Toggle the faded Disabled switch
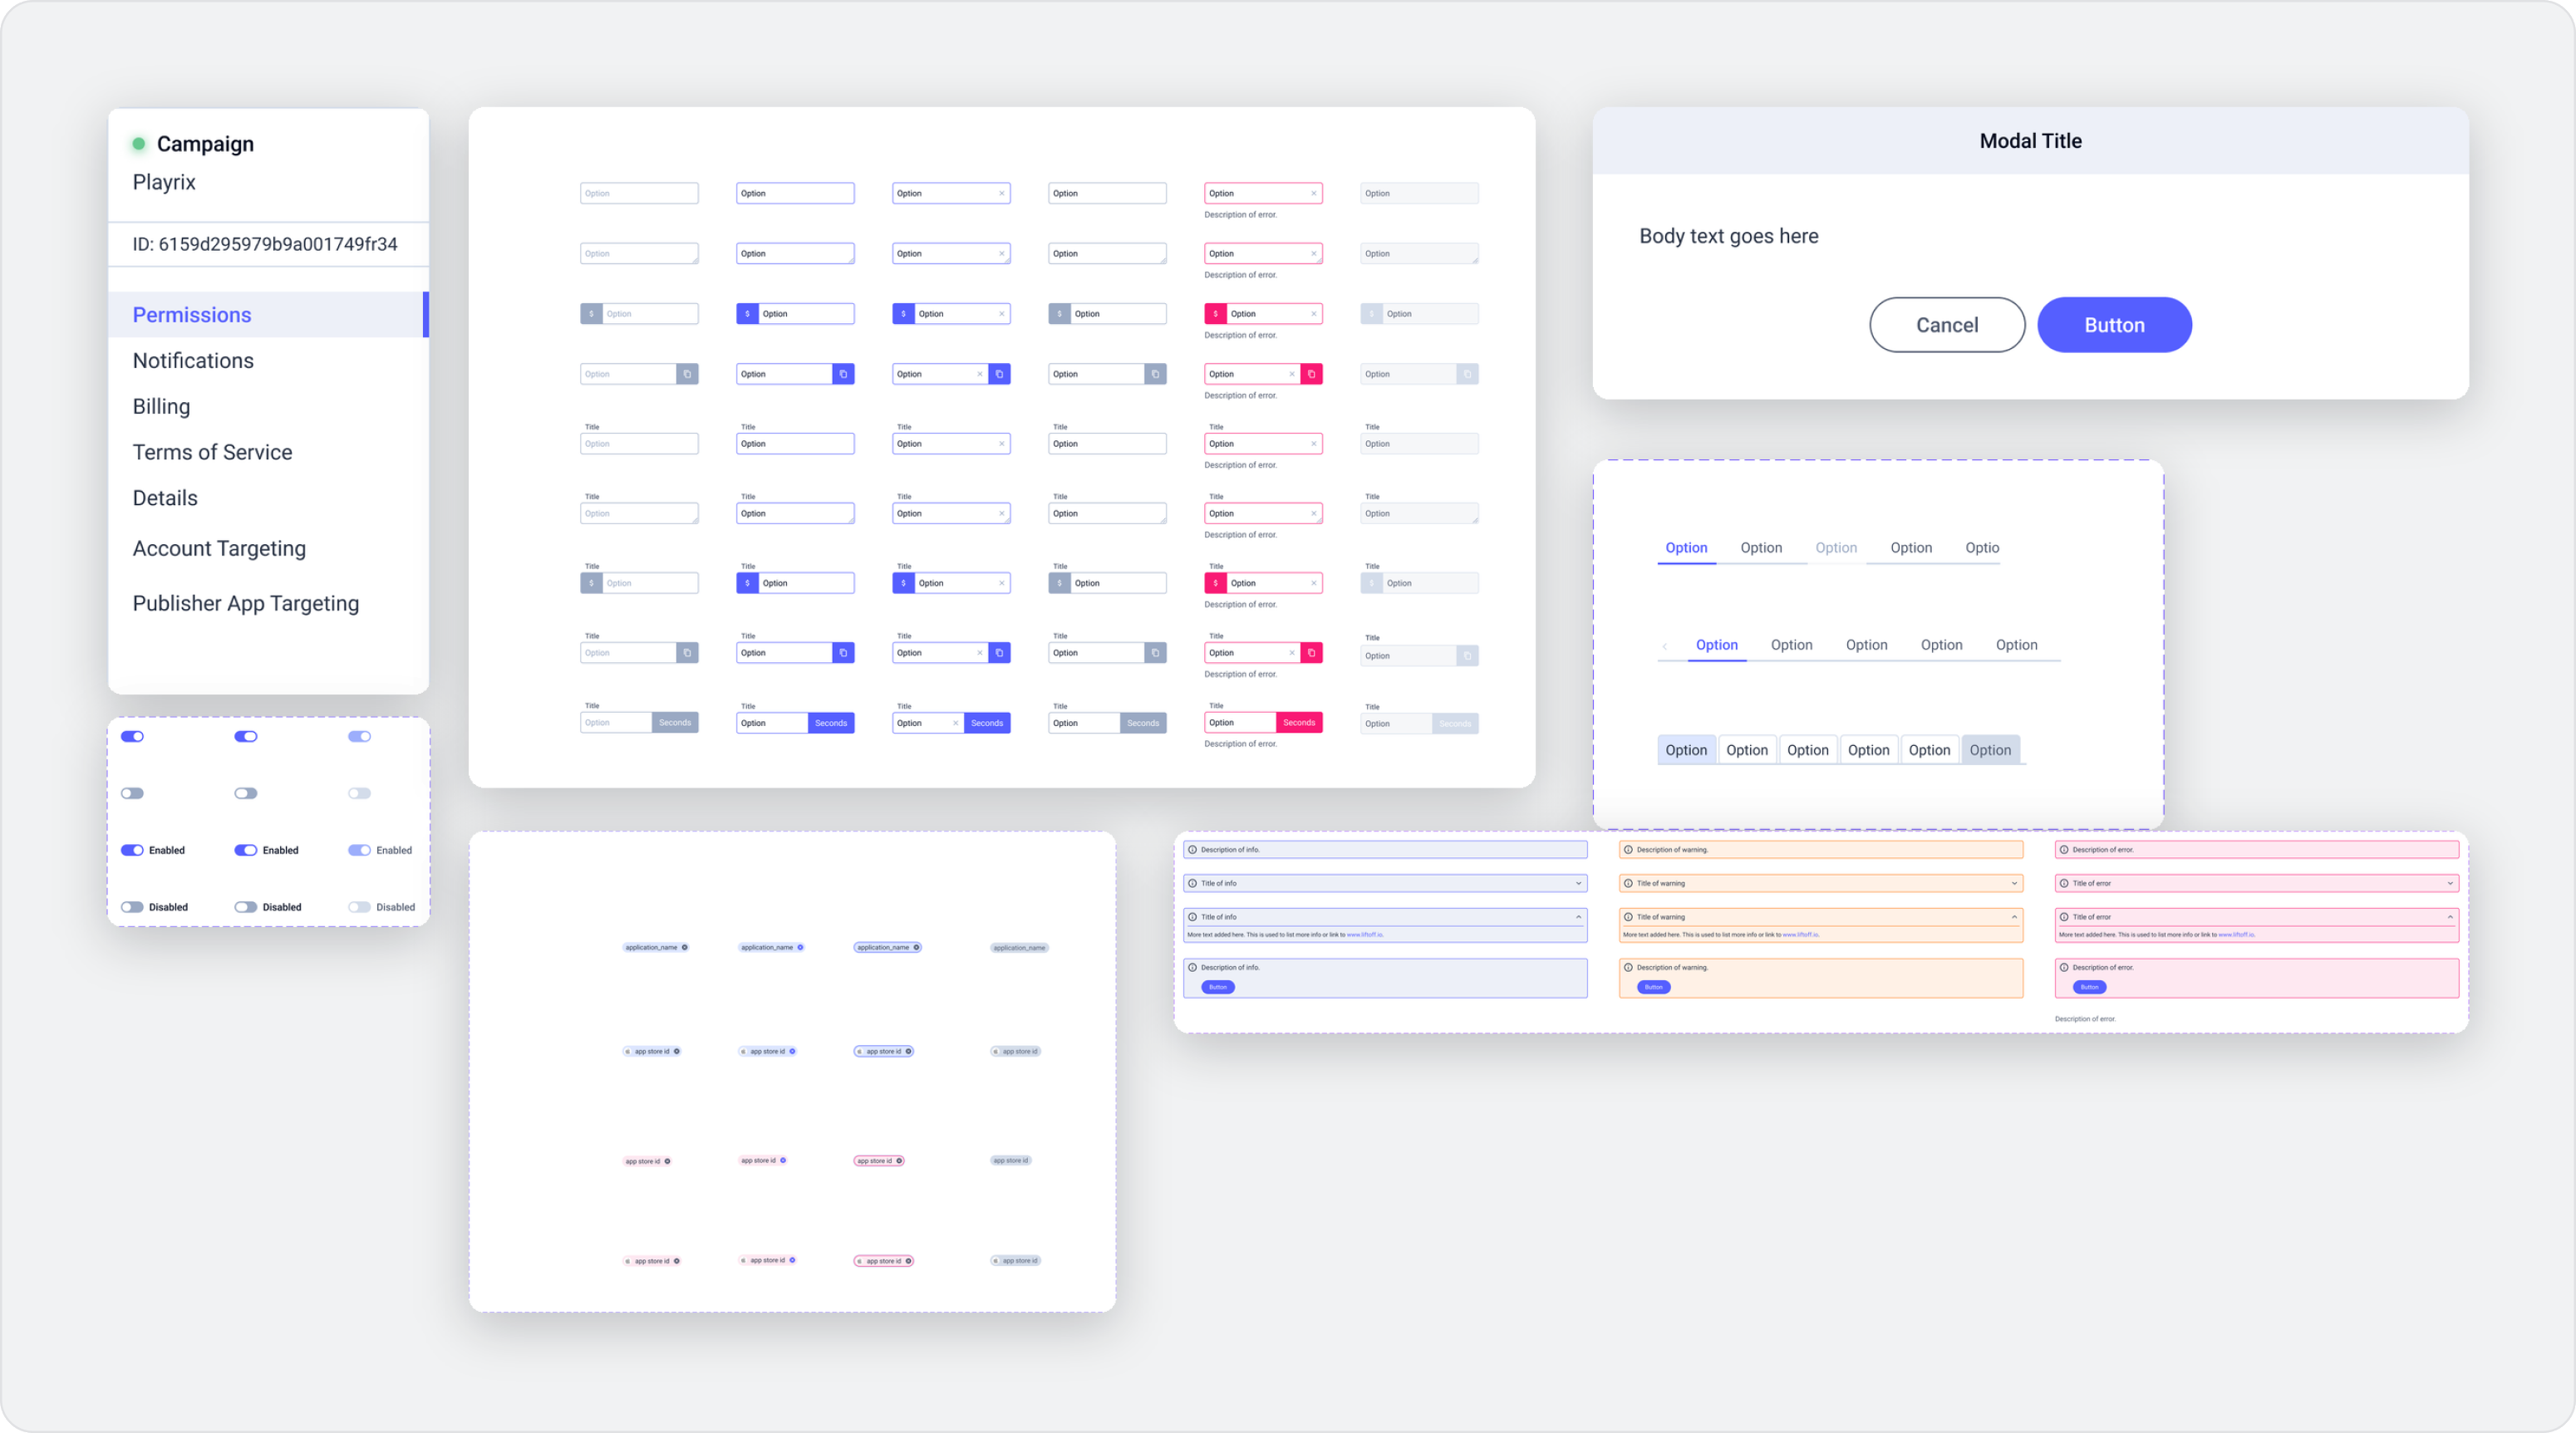Screen dimensions: 2576x1433 (359, 908)
